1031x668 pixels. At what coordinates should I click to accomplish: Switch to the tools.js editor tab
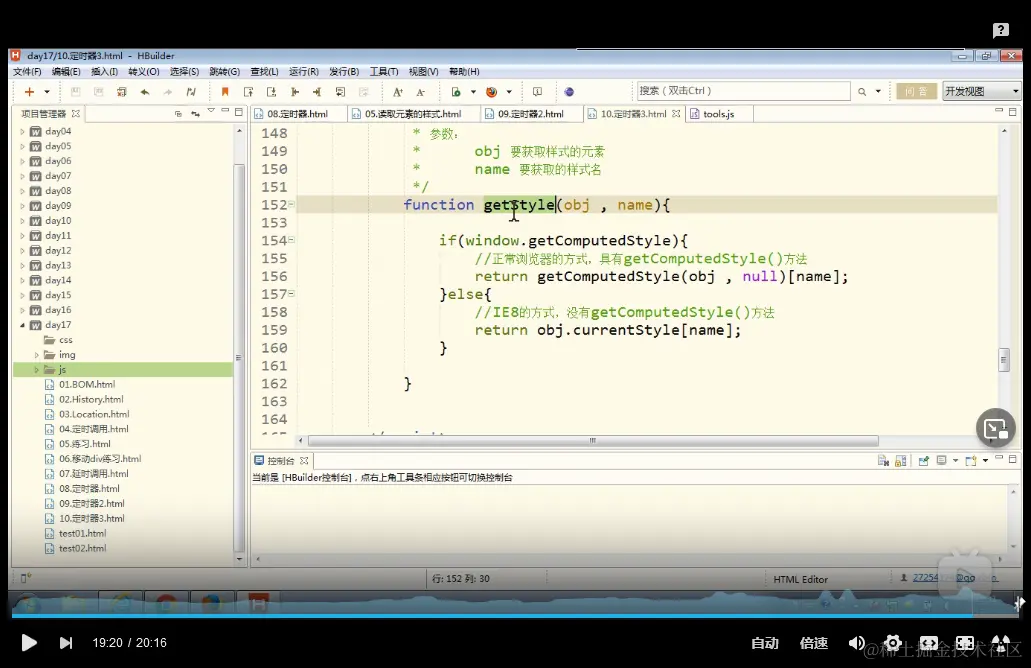click(719, 114)
